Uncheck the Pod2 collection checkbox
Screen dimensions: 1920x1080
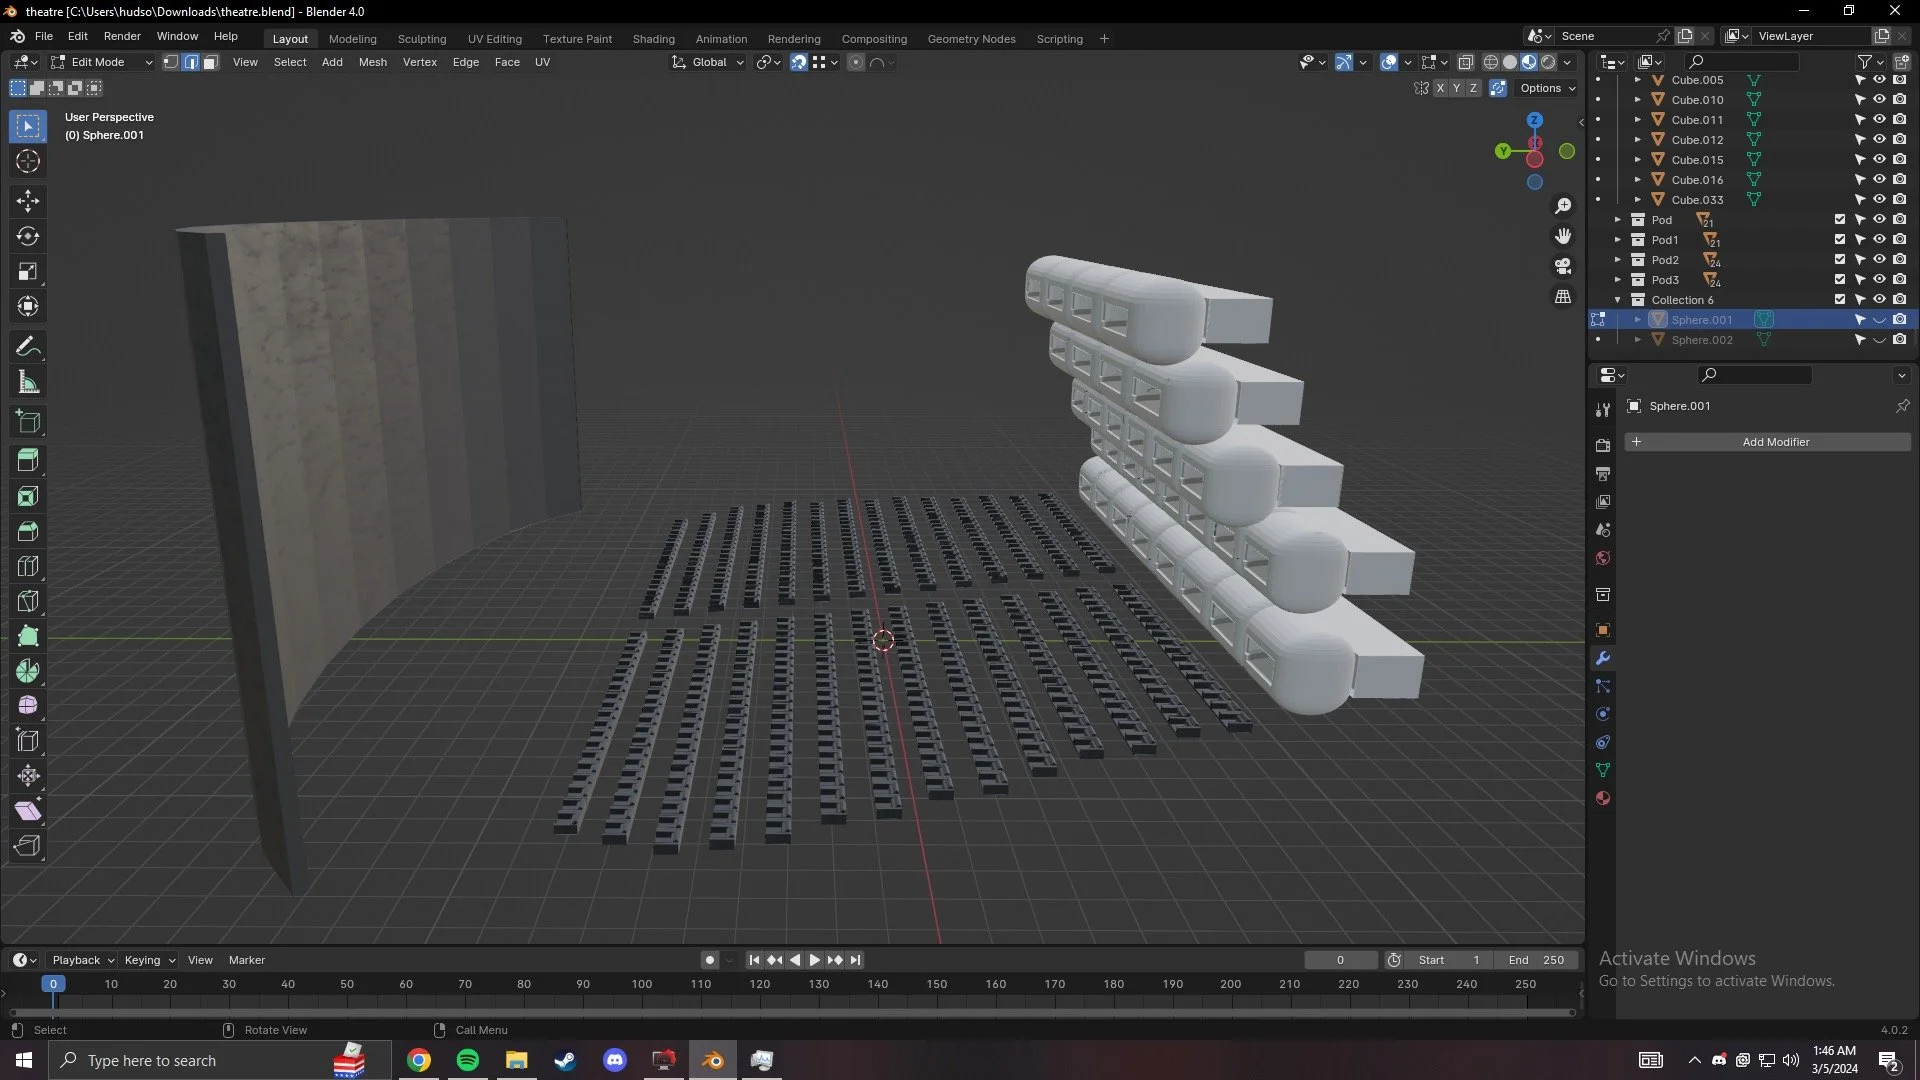pyautogui.click(x=1839, y=260)
